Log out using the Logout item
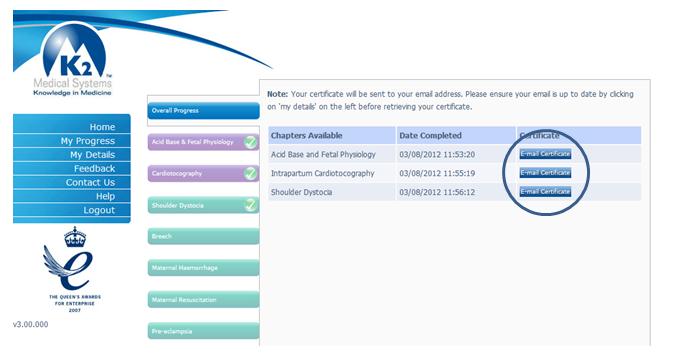The image size is (682, 361). 72,210
